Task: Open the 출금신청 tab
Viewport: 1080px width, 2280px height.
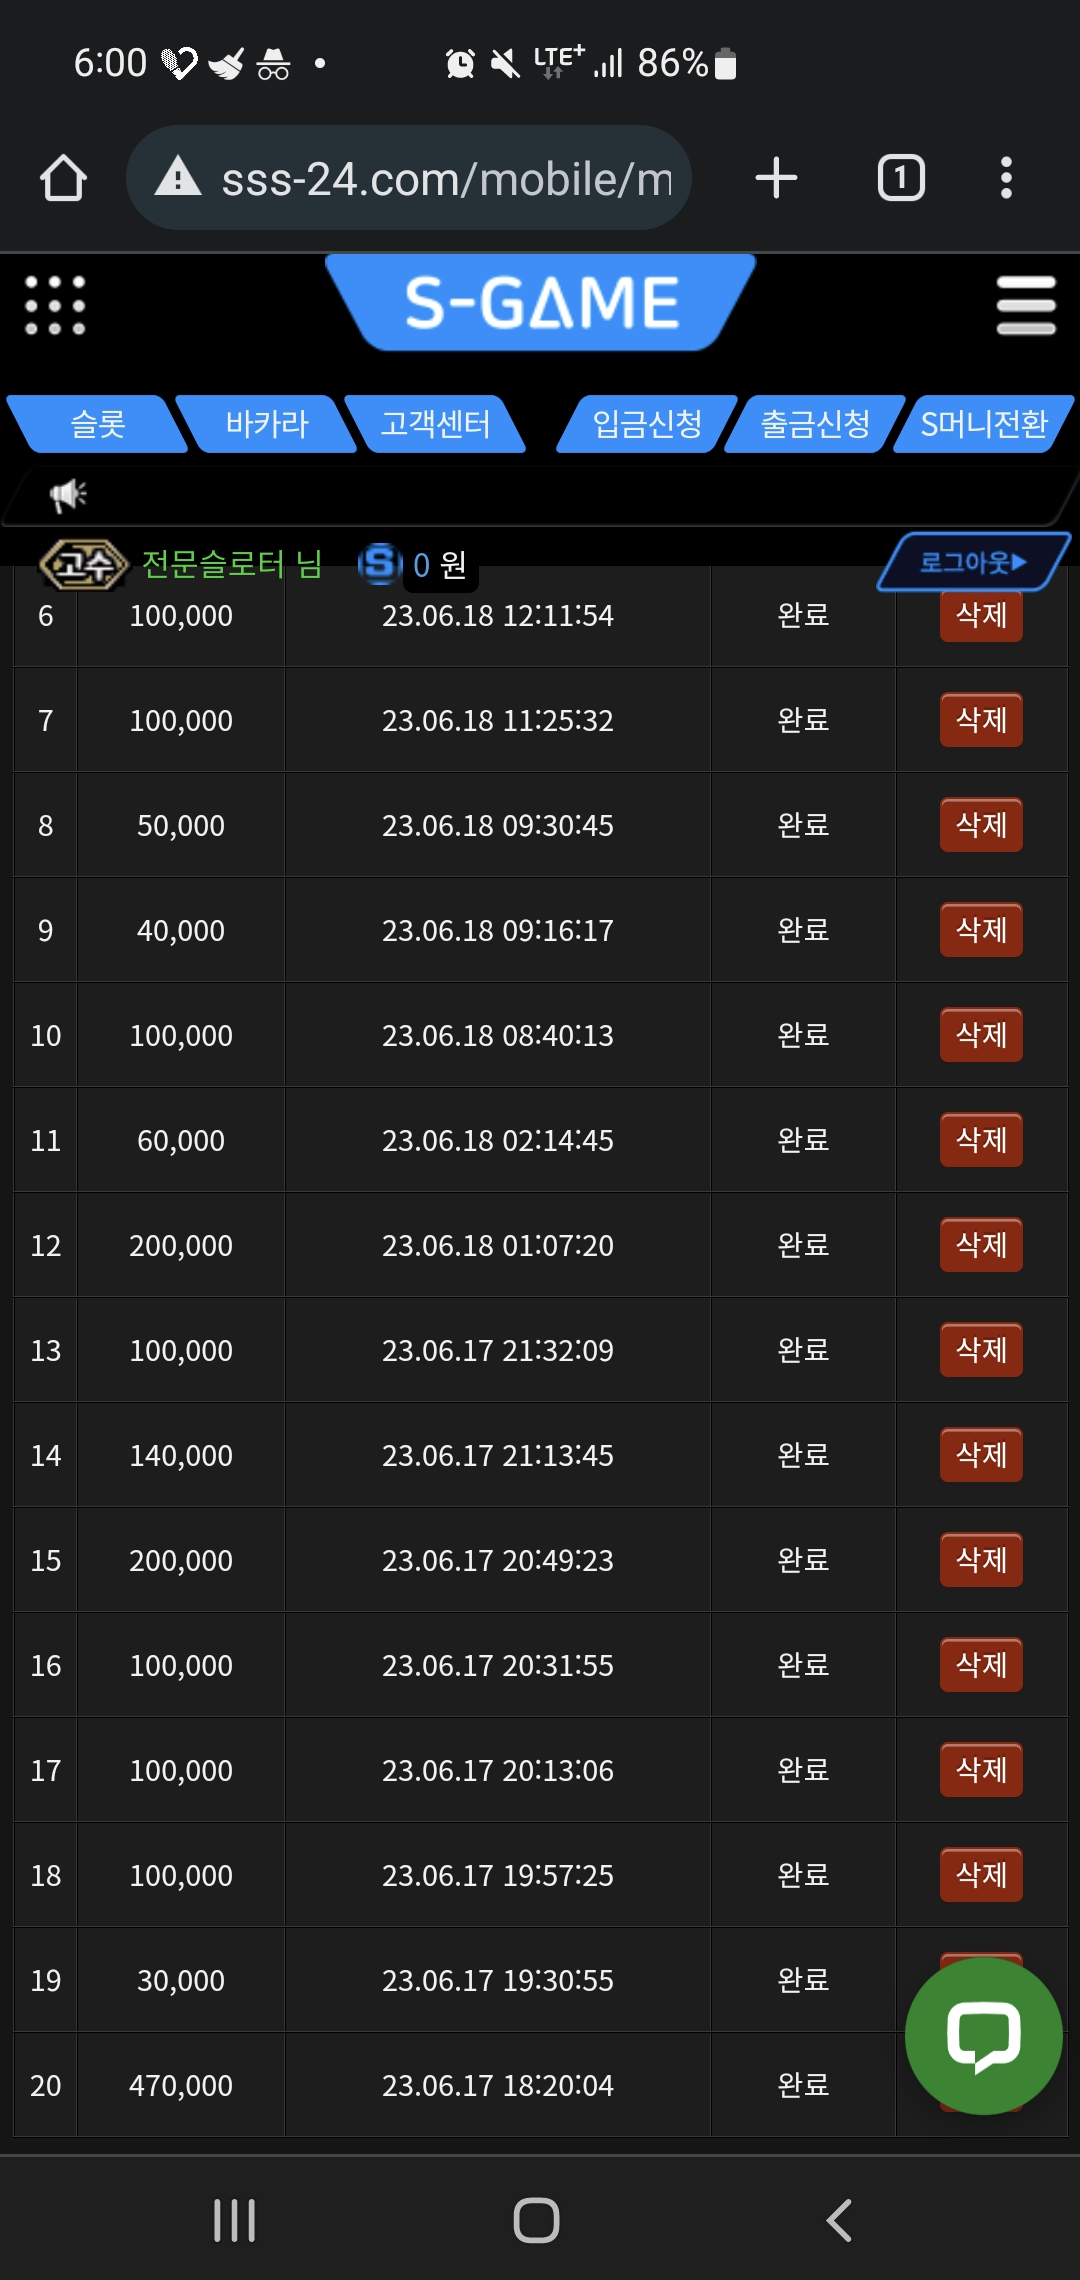Action: tap(815, 424)
